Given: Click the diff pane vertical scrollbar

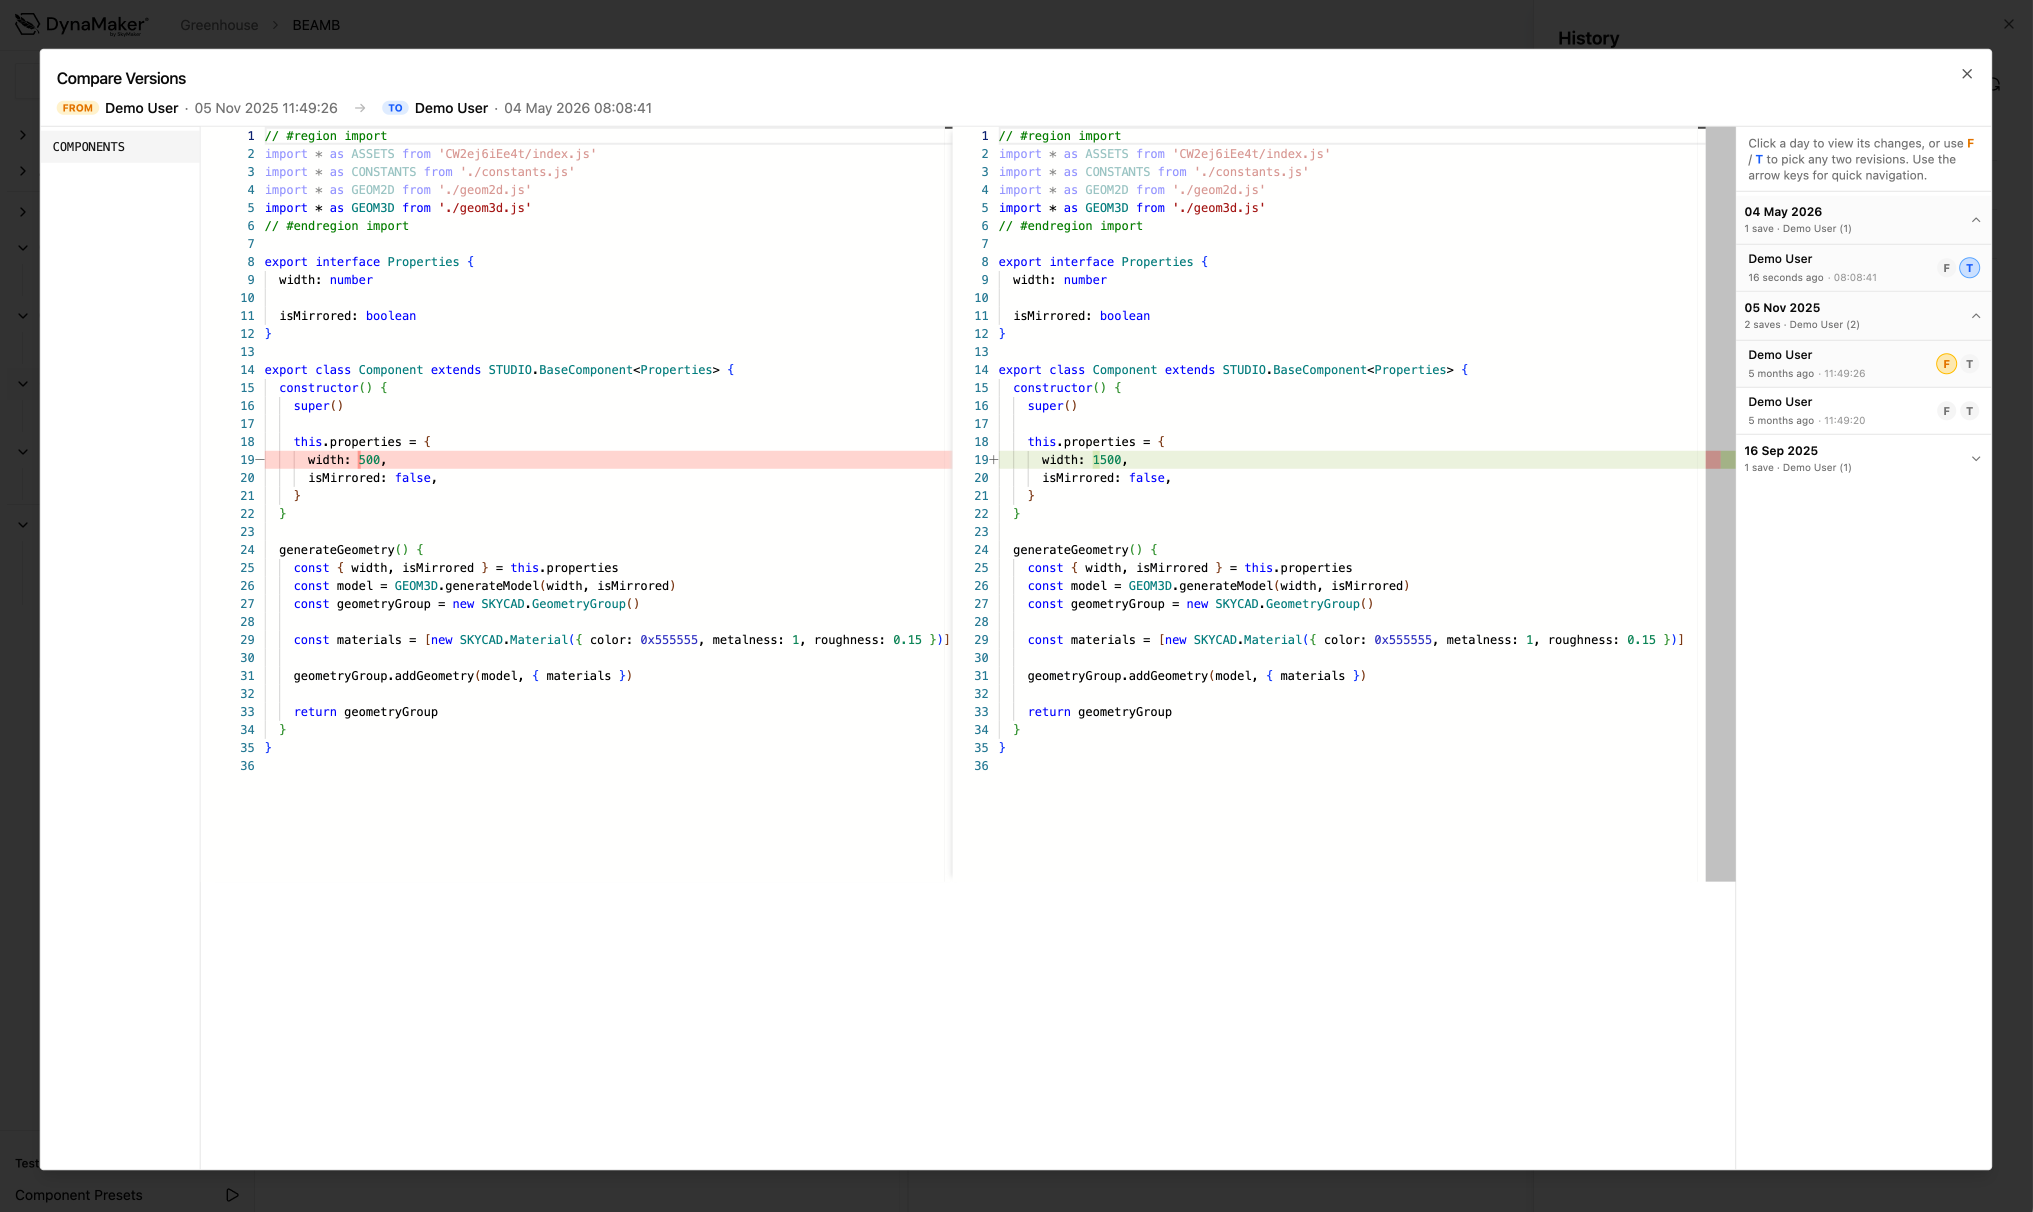Looking at the screenshot, I should [1720, 504].
